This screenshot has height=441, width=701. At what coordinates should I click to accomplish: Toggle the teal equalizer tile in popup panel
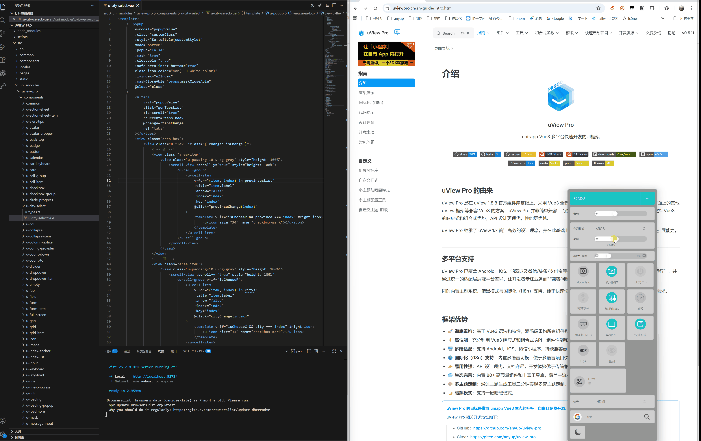coord(612,300)
